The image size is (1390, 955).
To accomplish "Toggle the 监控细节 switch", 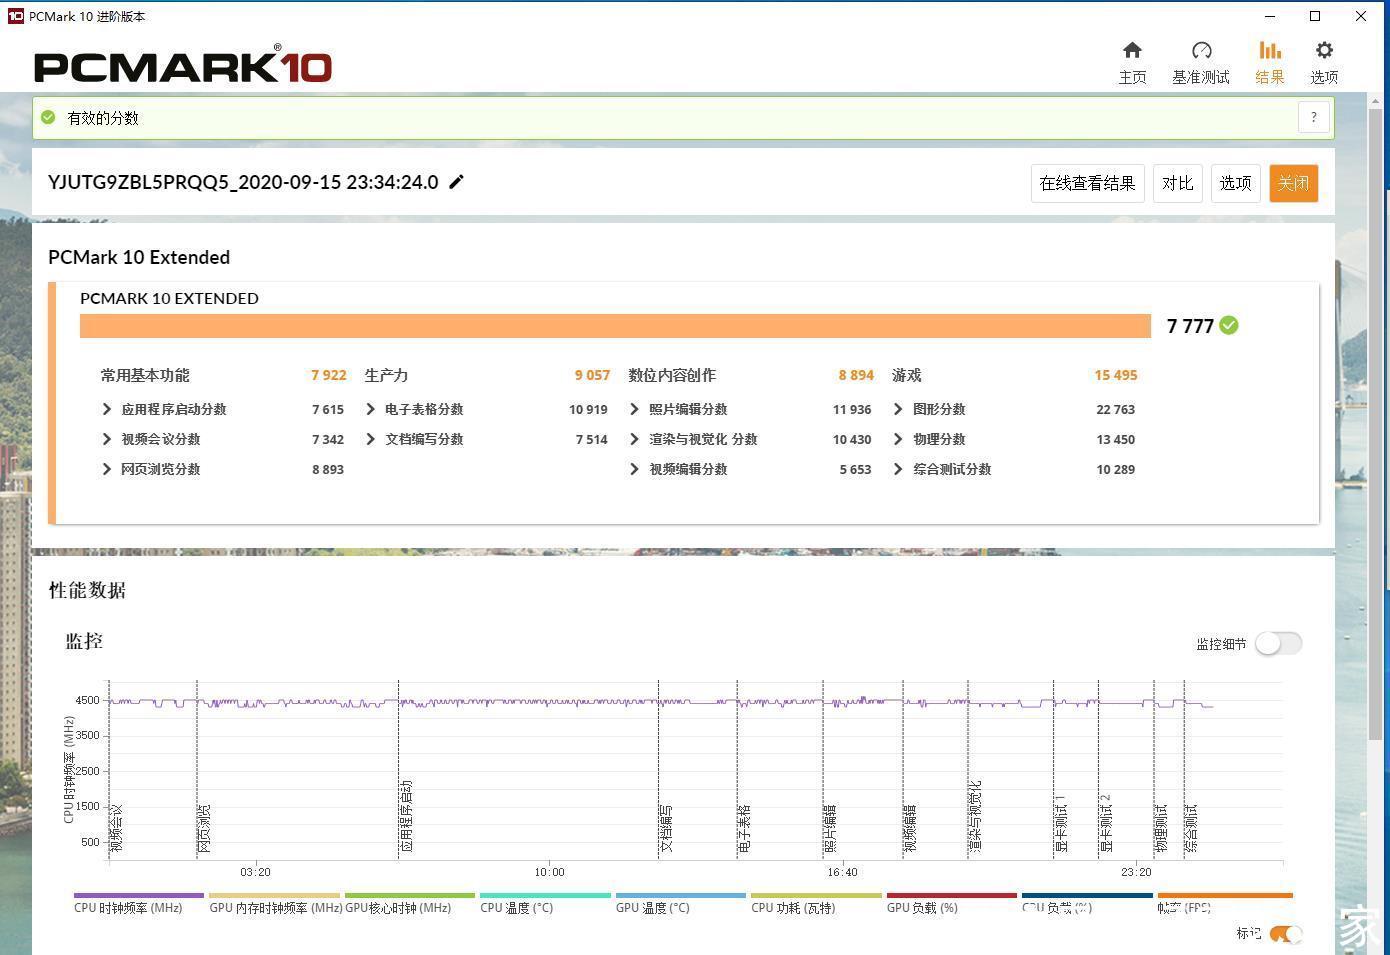I will [1279, 643].
